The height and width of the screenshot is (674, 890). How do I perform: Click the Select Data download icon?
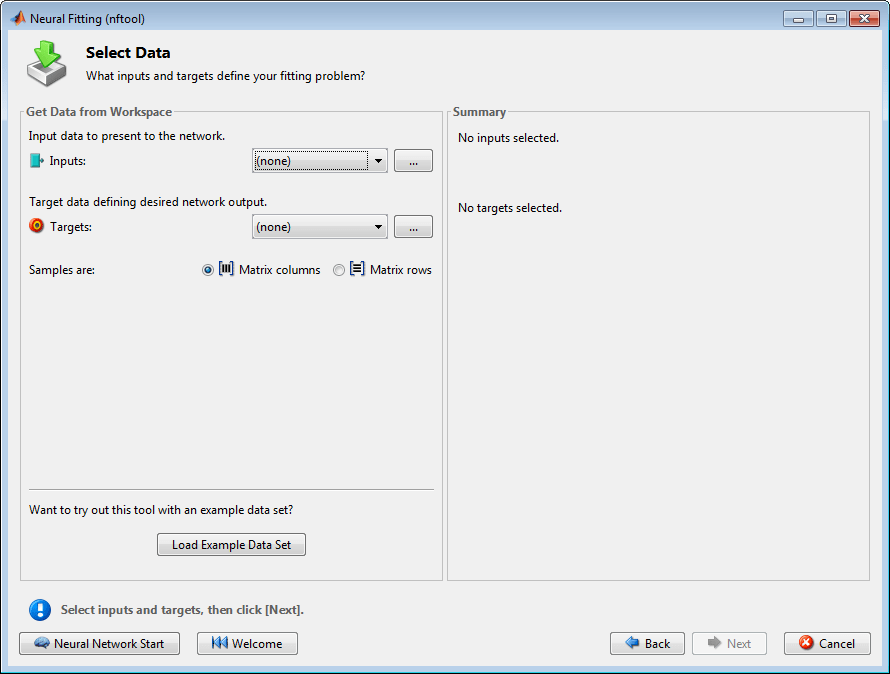pos(47,63)
